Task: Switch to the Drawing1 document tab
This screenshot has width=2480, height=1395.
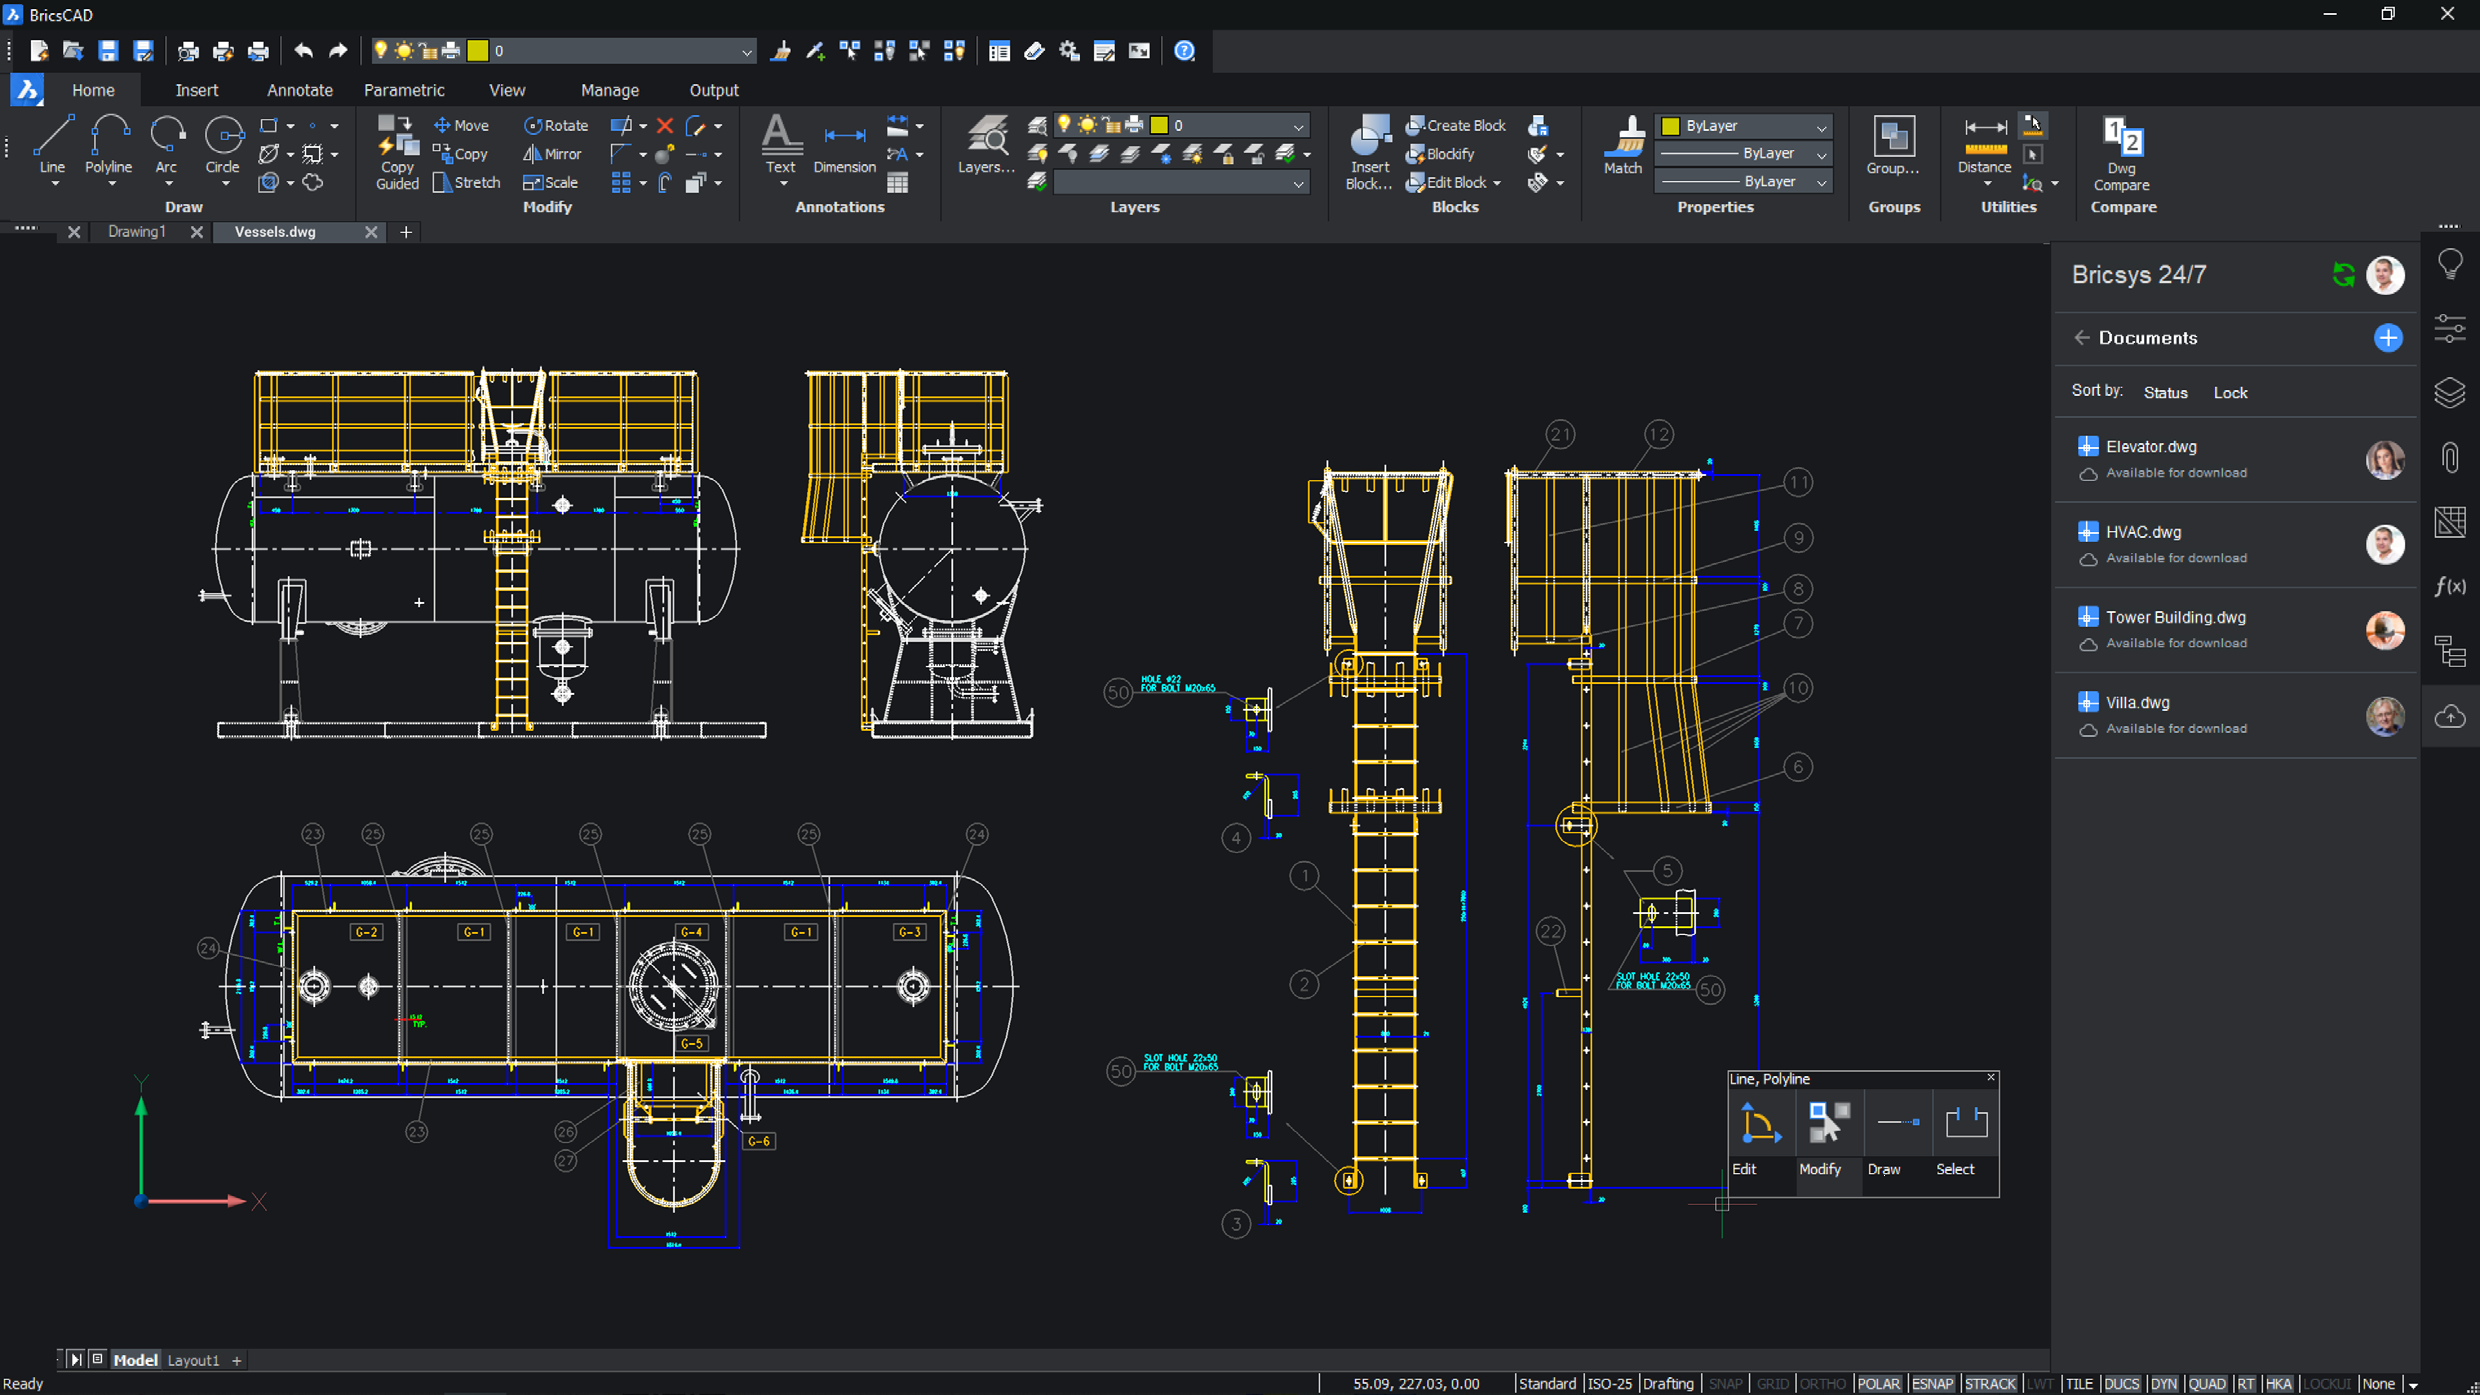Action: [x=137, y=232]
